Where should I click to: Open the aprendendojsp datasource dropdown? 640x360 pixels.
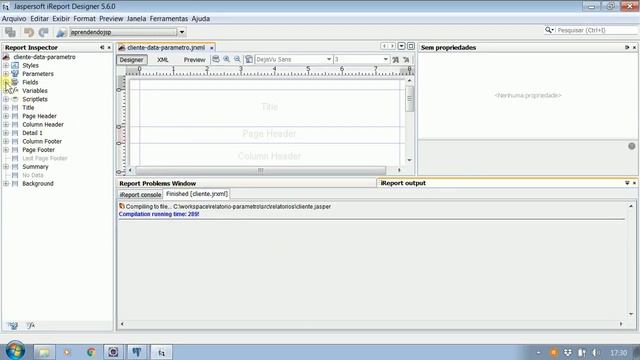click(182, 32)
